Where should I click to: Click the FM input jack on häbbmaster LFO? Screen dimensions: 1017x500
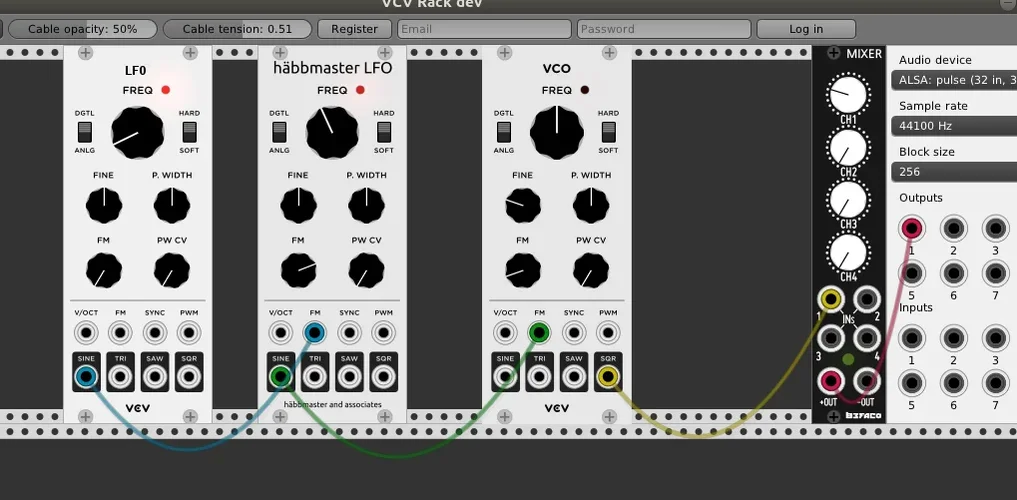315,333
